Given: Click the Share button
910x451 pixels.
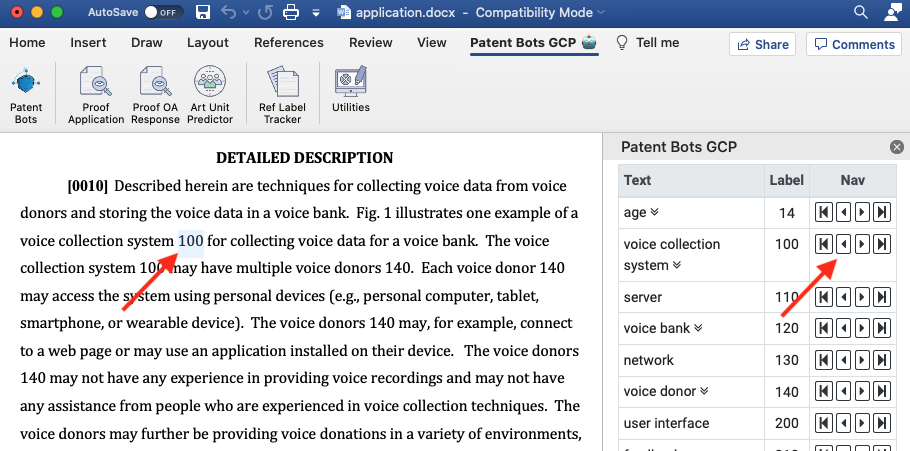Looking at the screenshot, I should pyautogui.click(x=763, y=45).
